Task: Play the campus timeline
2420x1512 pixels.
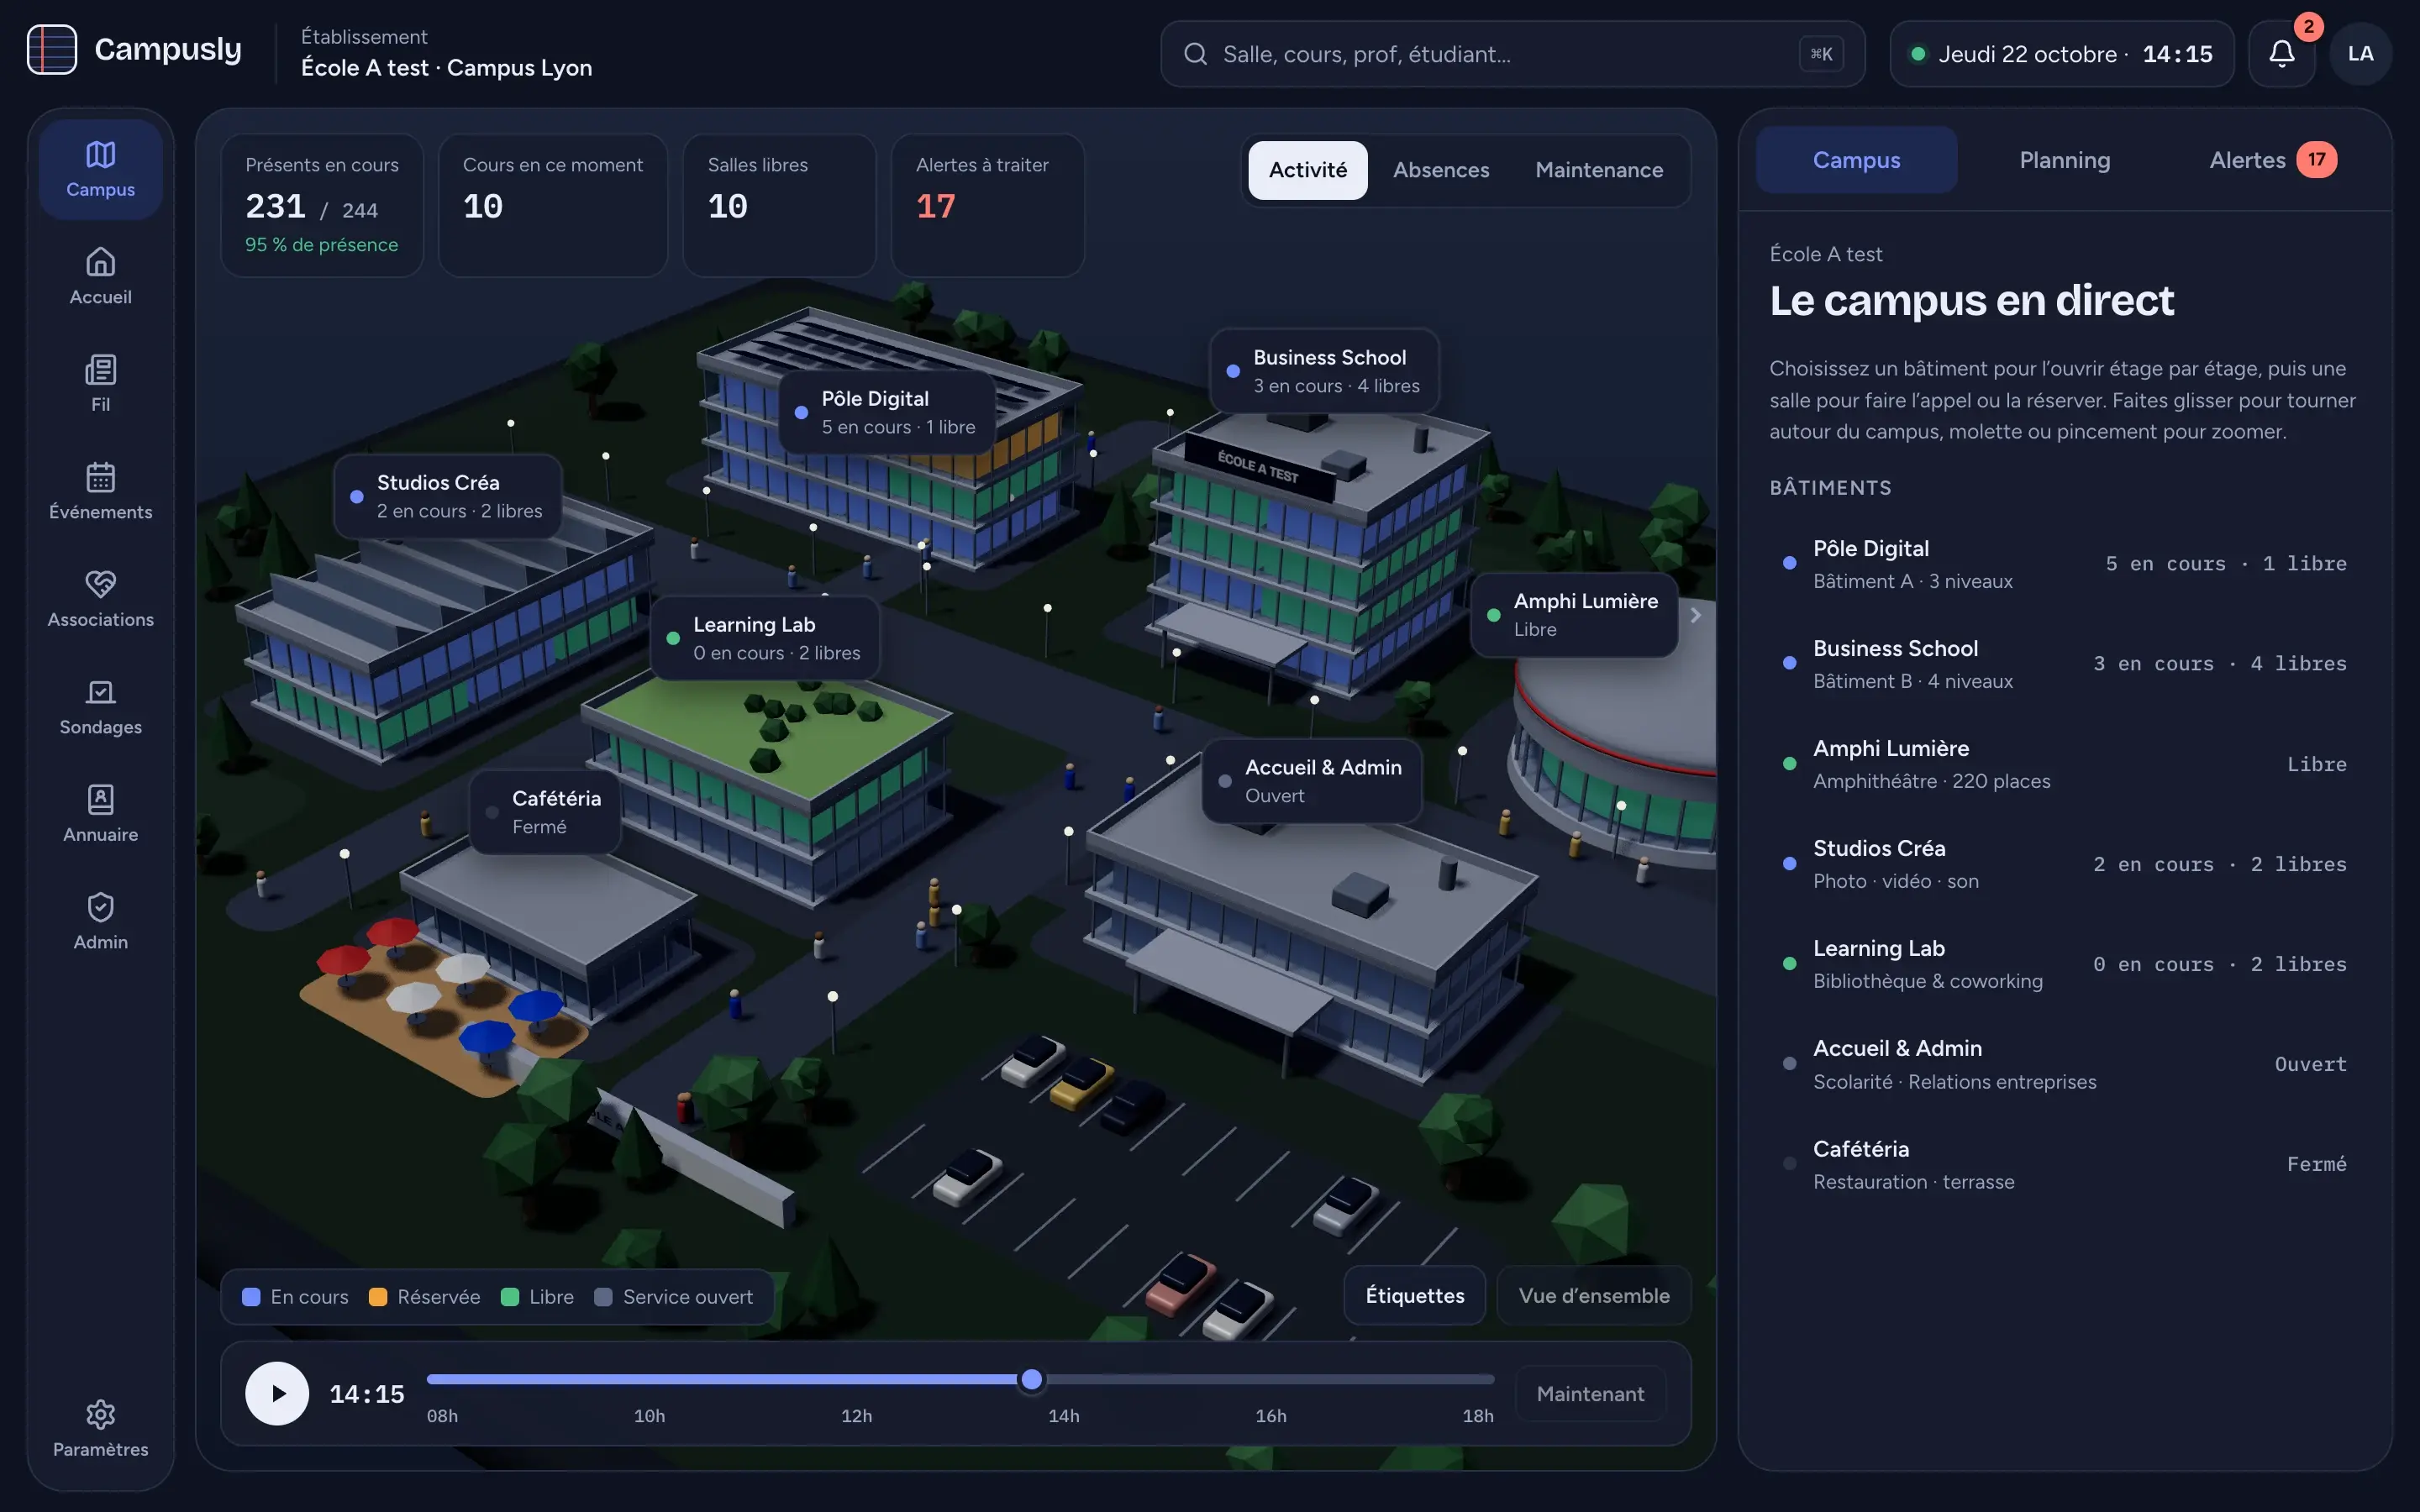Action: coord(277,1393)
